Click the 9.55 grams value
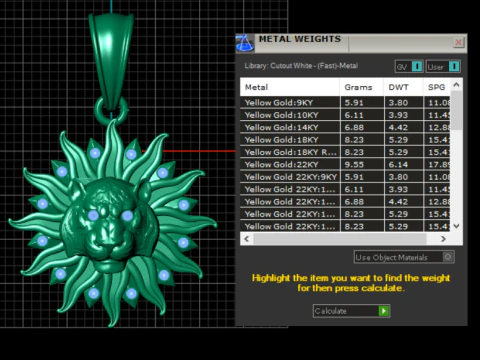The image size is (480, 360). point(354,165)
